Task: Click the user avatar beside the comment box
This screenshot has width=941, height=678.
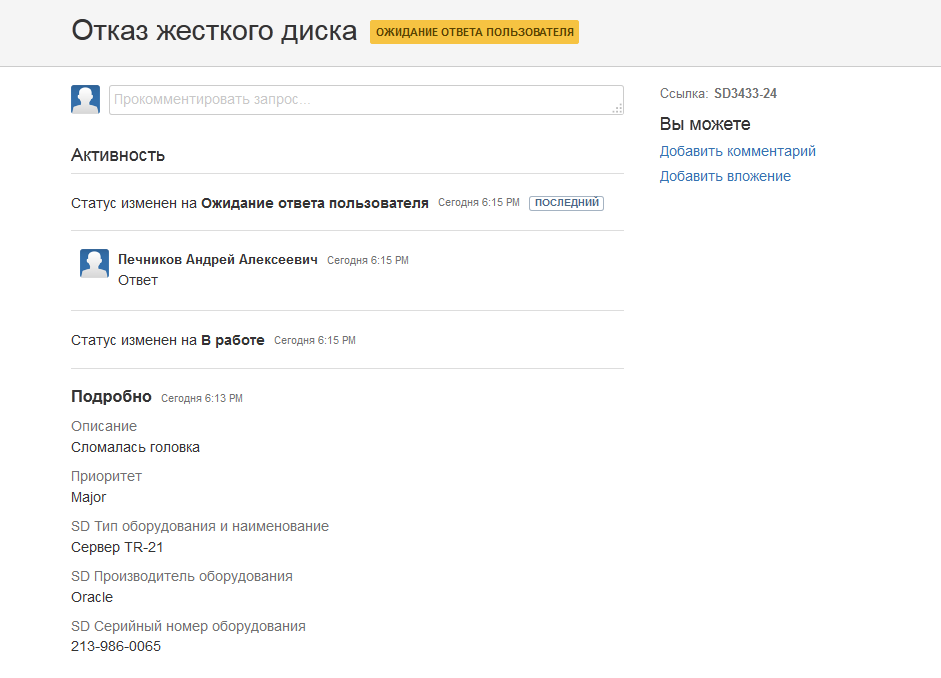Action: (x=85, y=99)
